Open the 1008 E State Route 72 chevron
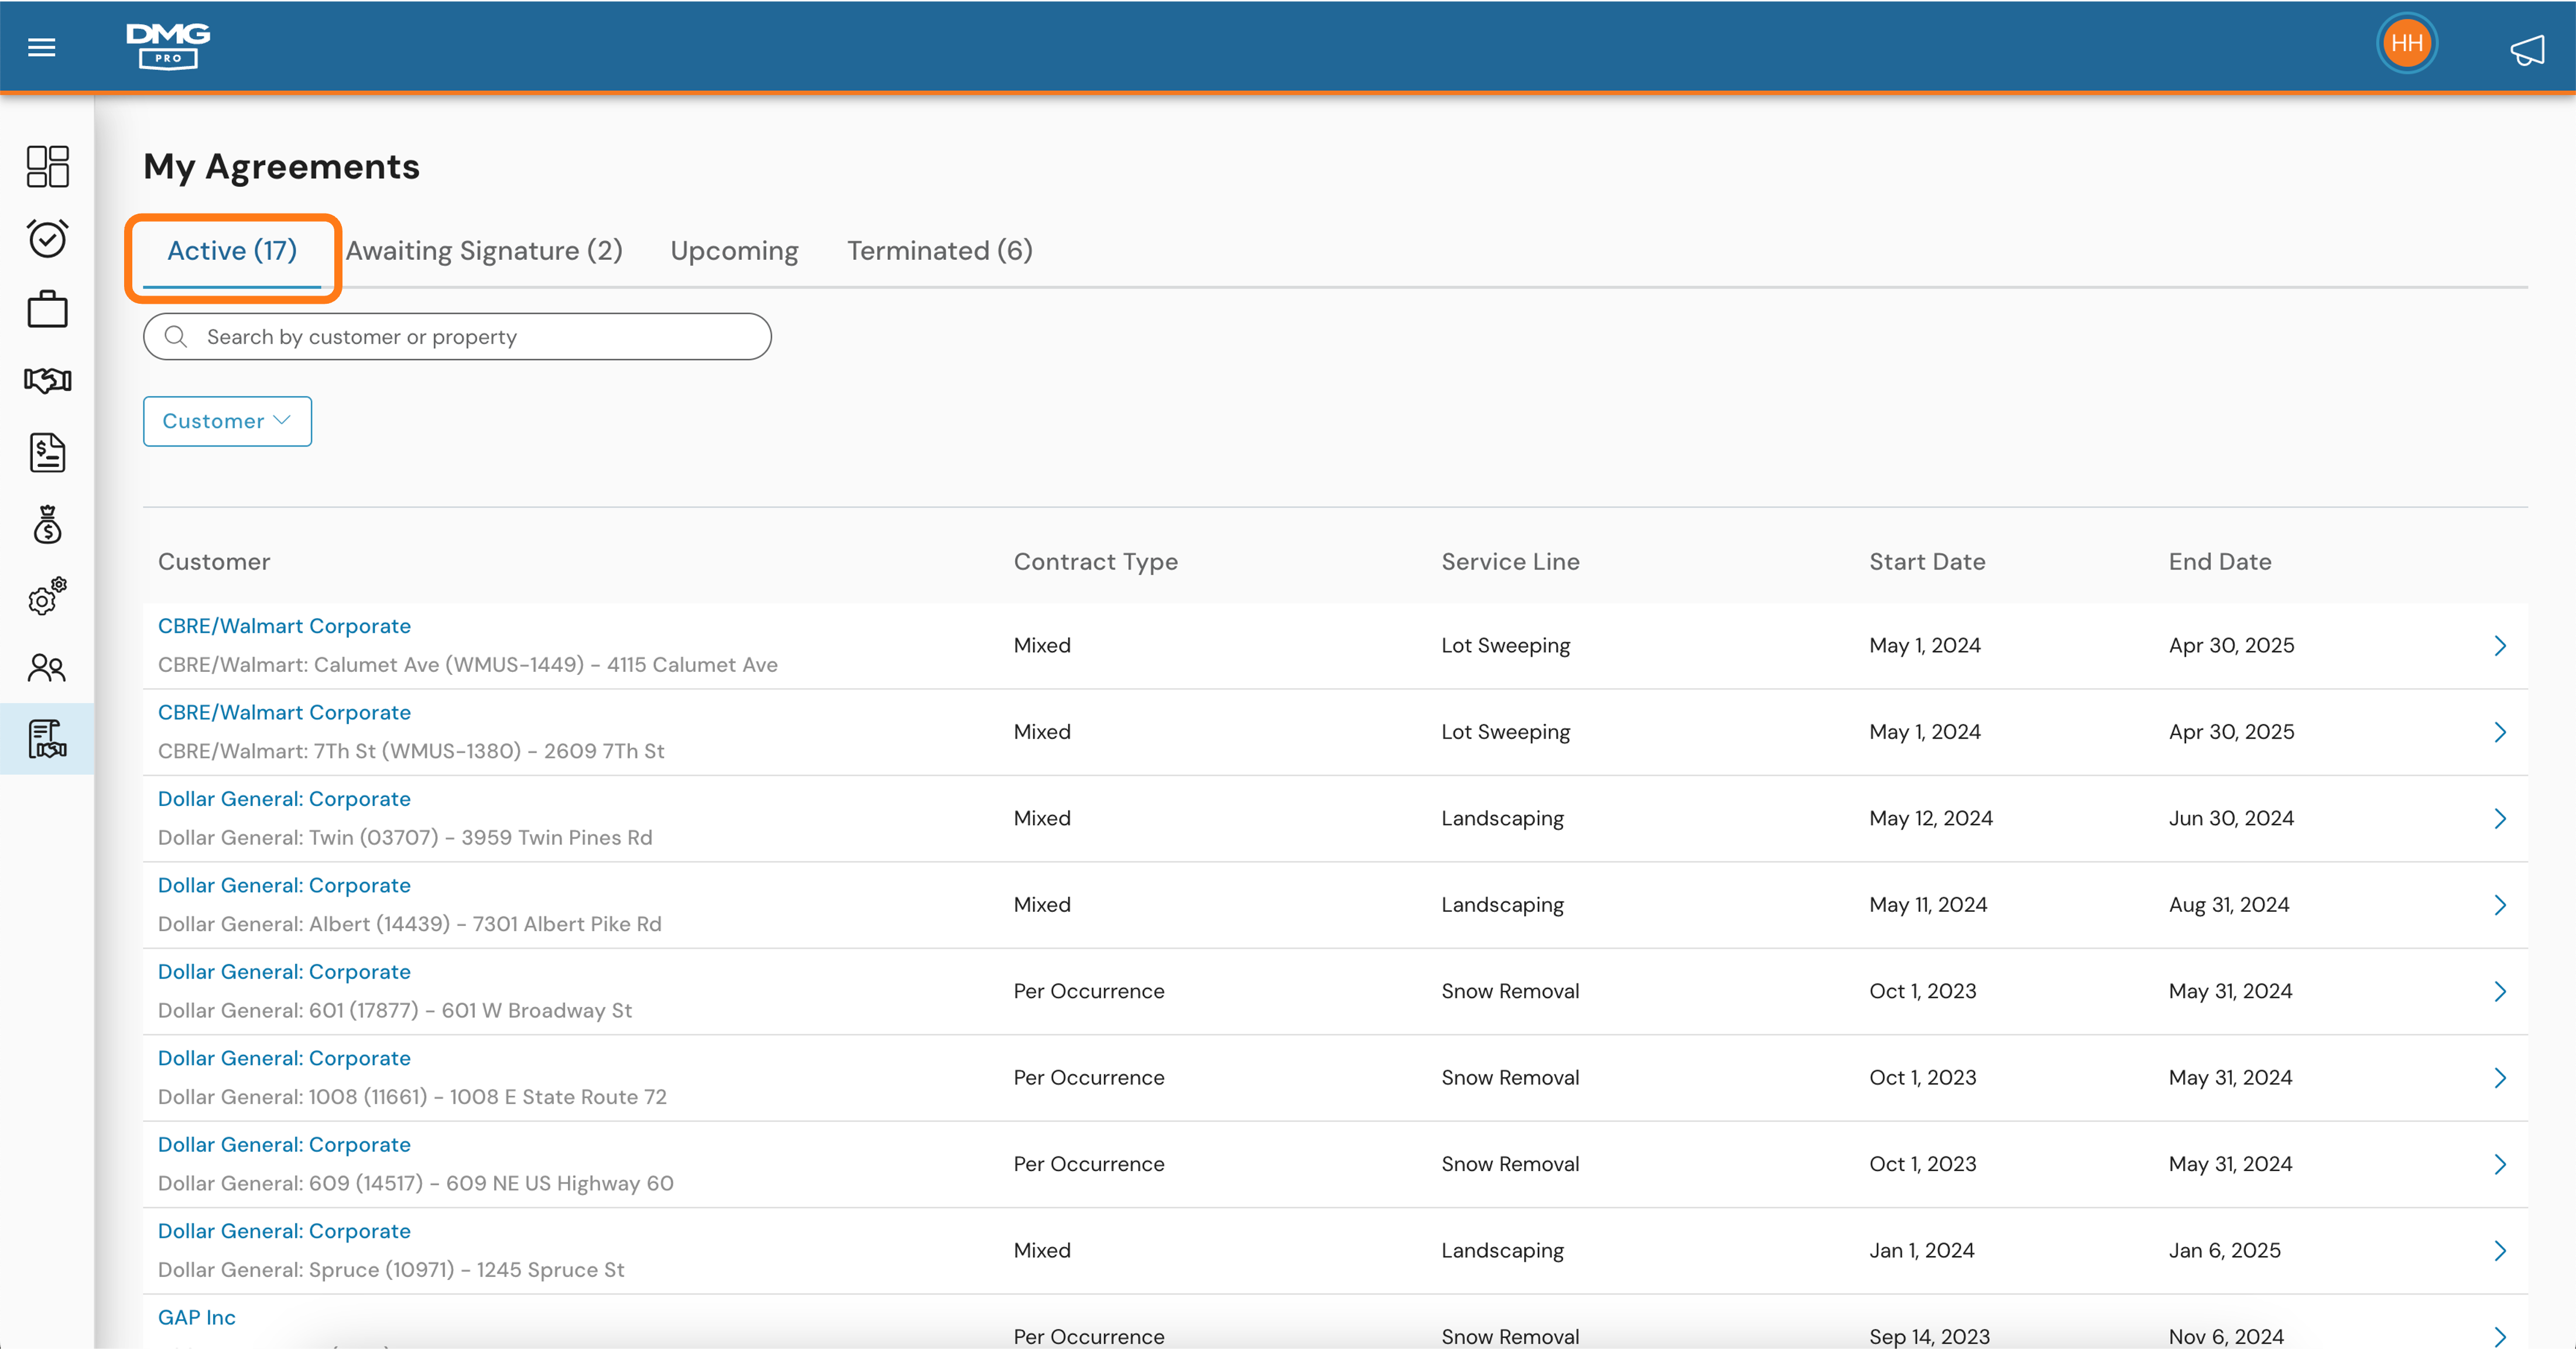 (x=2500, y=1078)
